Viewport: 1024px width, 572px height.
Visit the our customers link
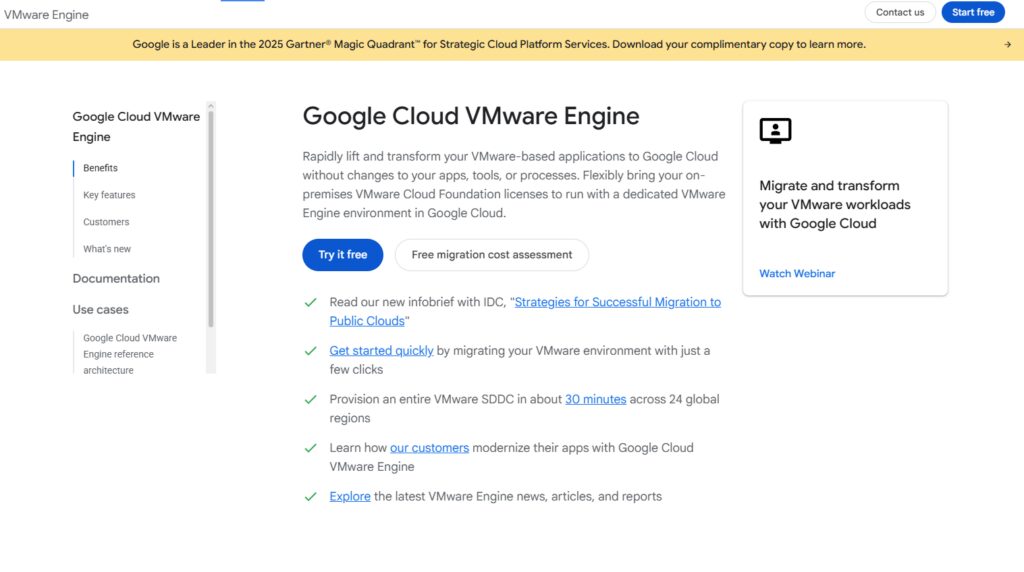tap(429, 448)
